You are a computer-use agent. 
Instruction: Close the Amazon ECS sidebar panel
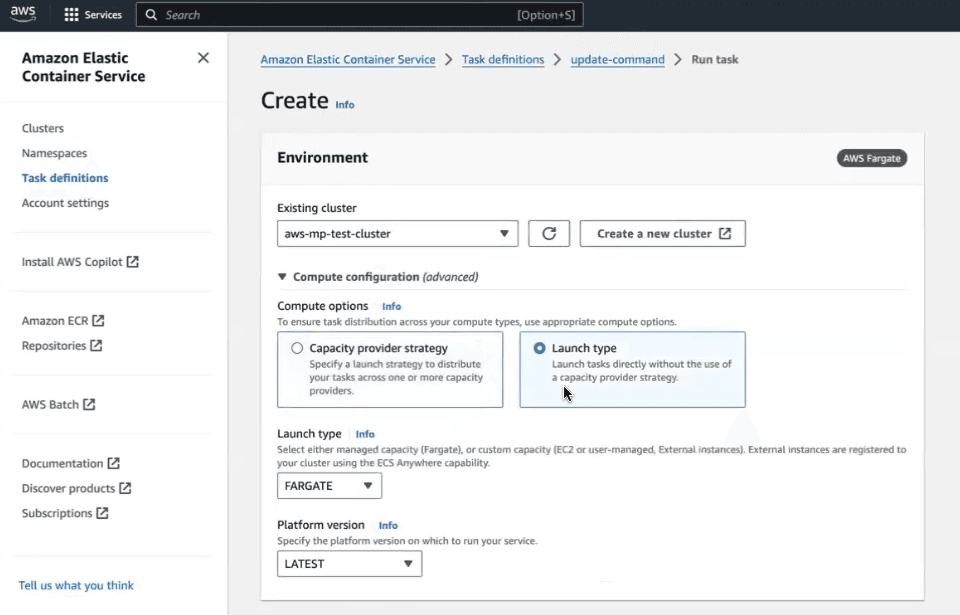(203, 58)
